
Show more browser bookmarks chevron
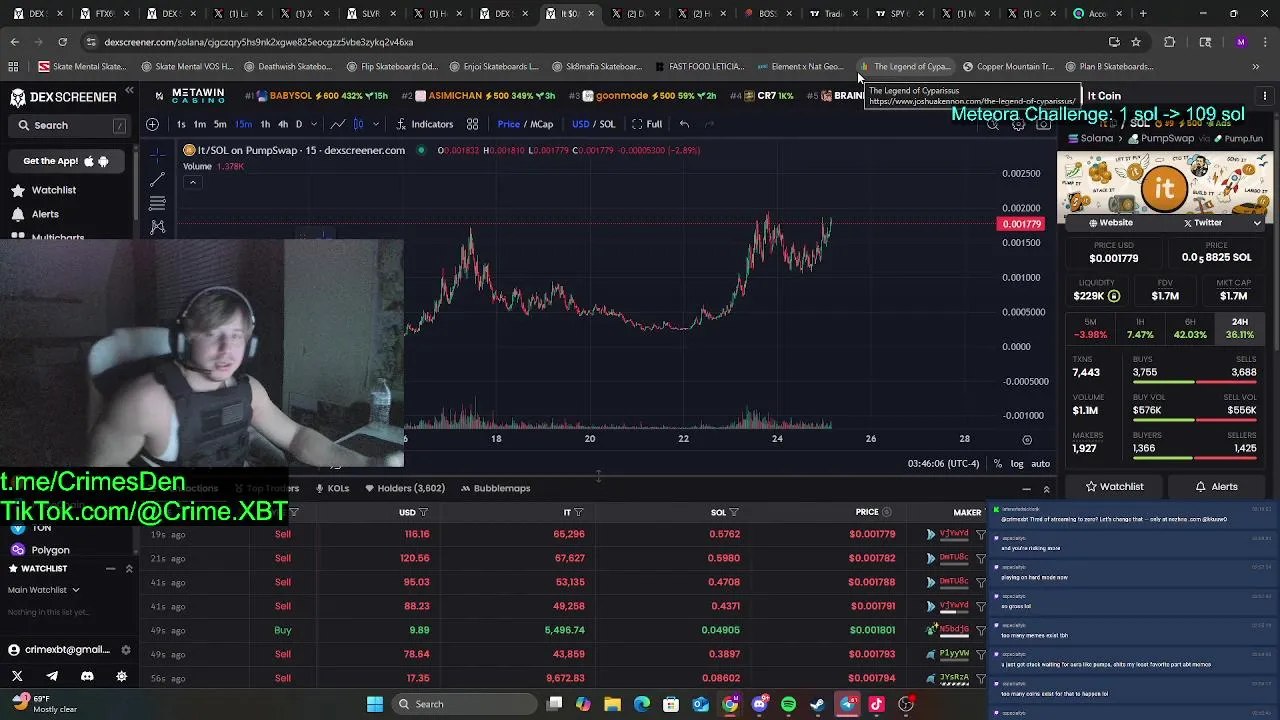(1256, 67)
